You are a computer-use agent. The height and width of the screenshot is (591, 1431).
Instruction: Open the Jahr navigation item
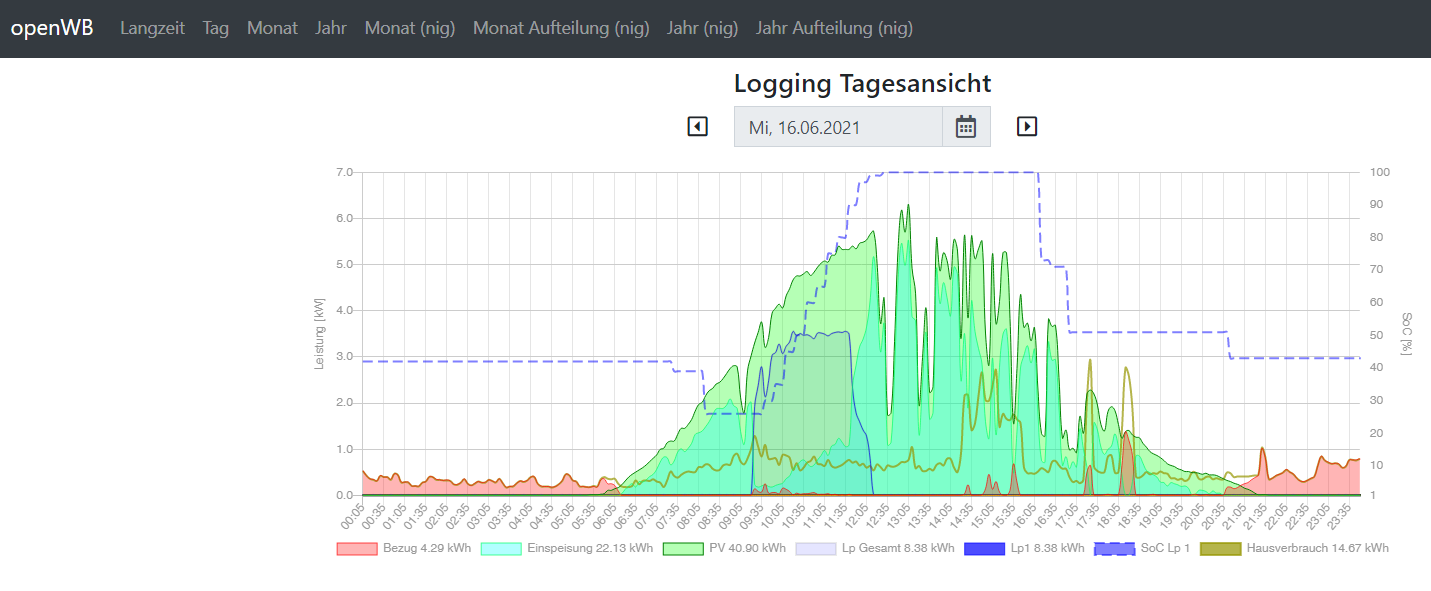point(331,28)
